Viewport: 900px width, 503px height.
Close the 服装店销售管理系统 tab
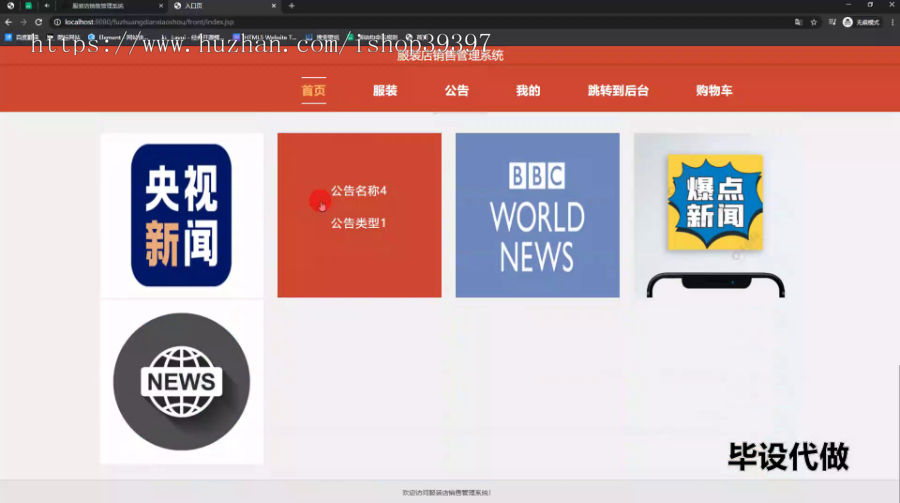[x=161, y=6]
